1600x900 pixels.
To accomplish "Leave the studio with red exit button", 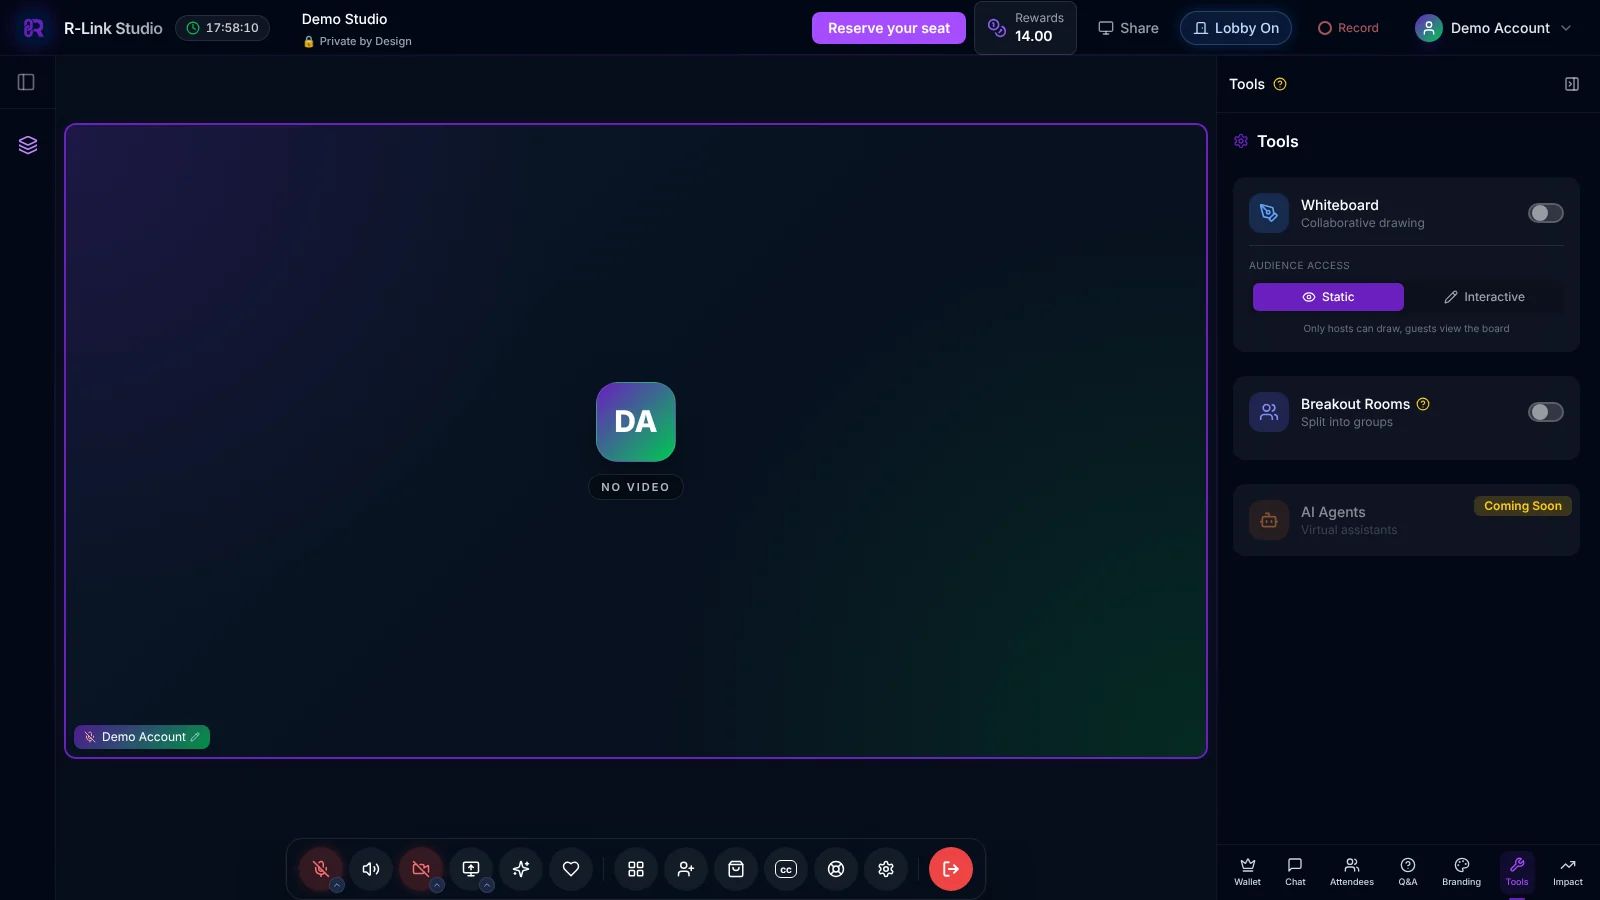I will point(951,869).
